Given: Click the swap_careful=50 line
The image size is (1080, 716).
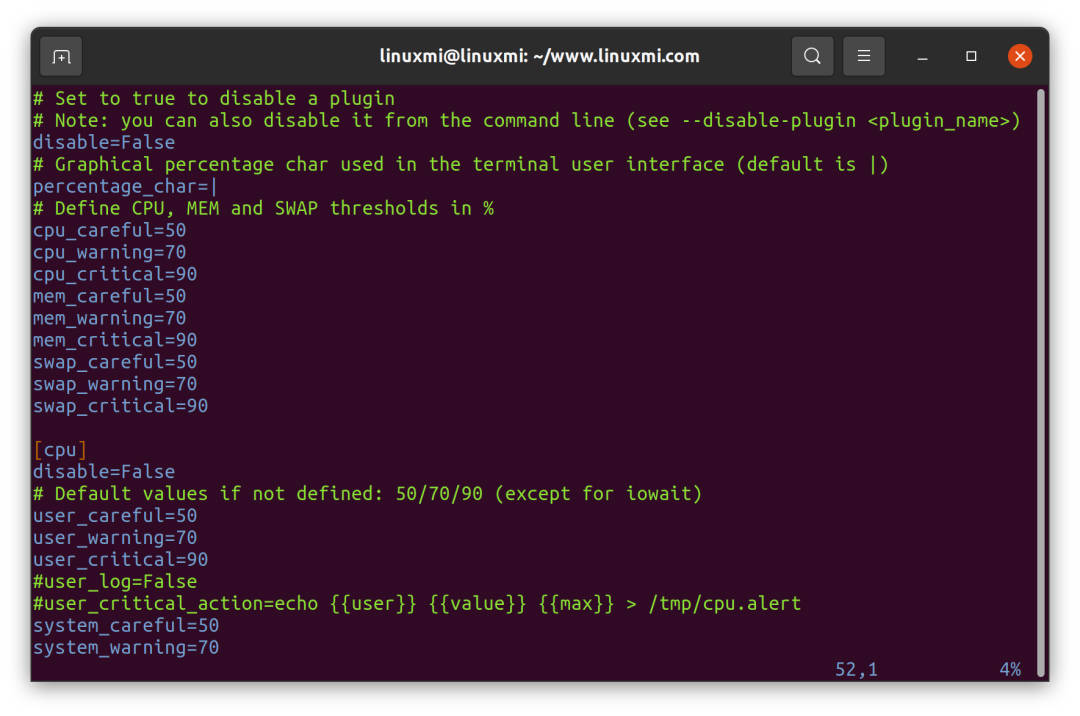Looking at the screenshot, I should (x=115, y=362).
